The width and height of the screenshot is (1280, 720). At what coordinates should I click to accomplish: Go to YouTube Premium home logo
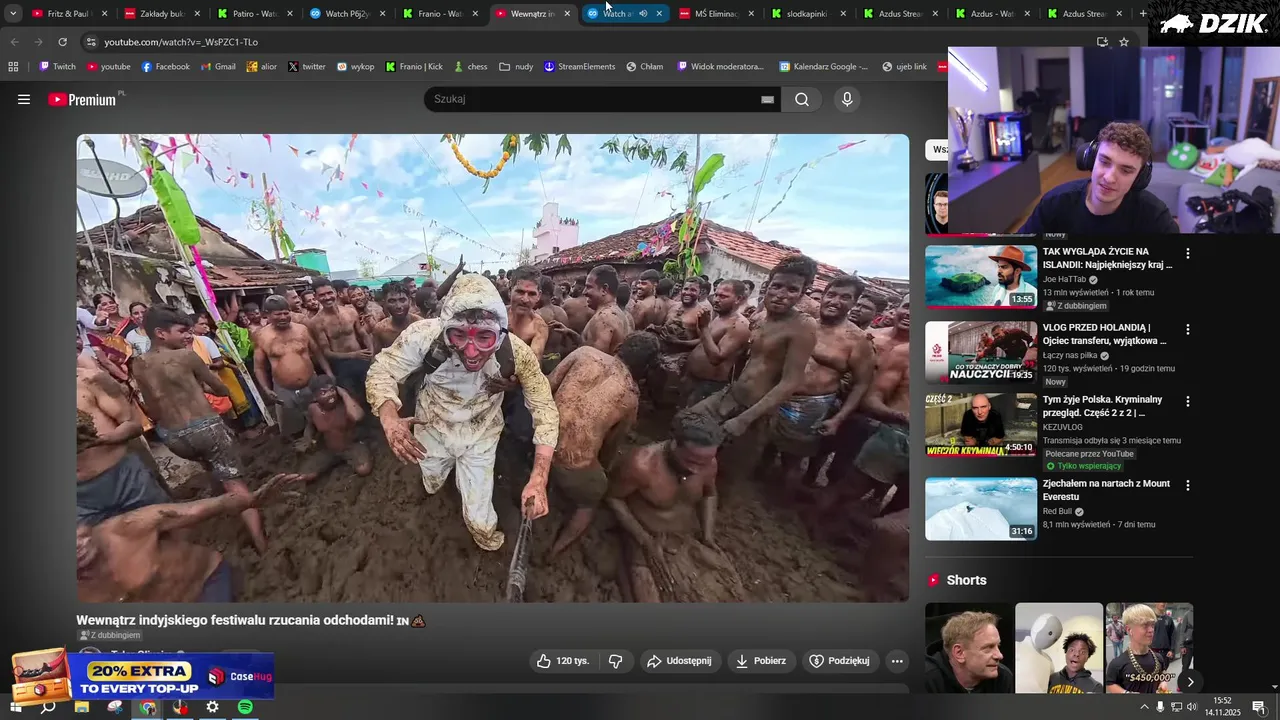click(83, 99)
